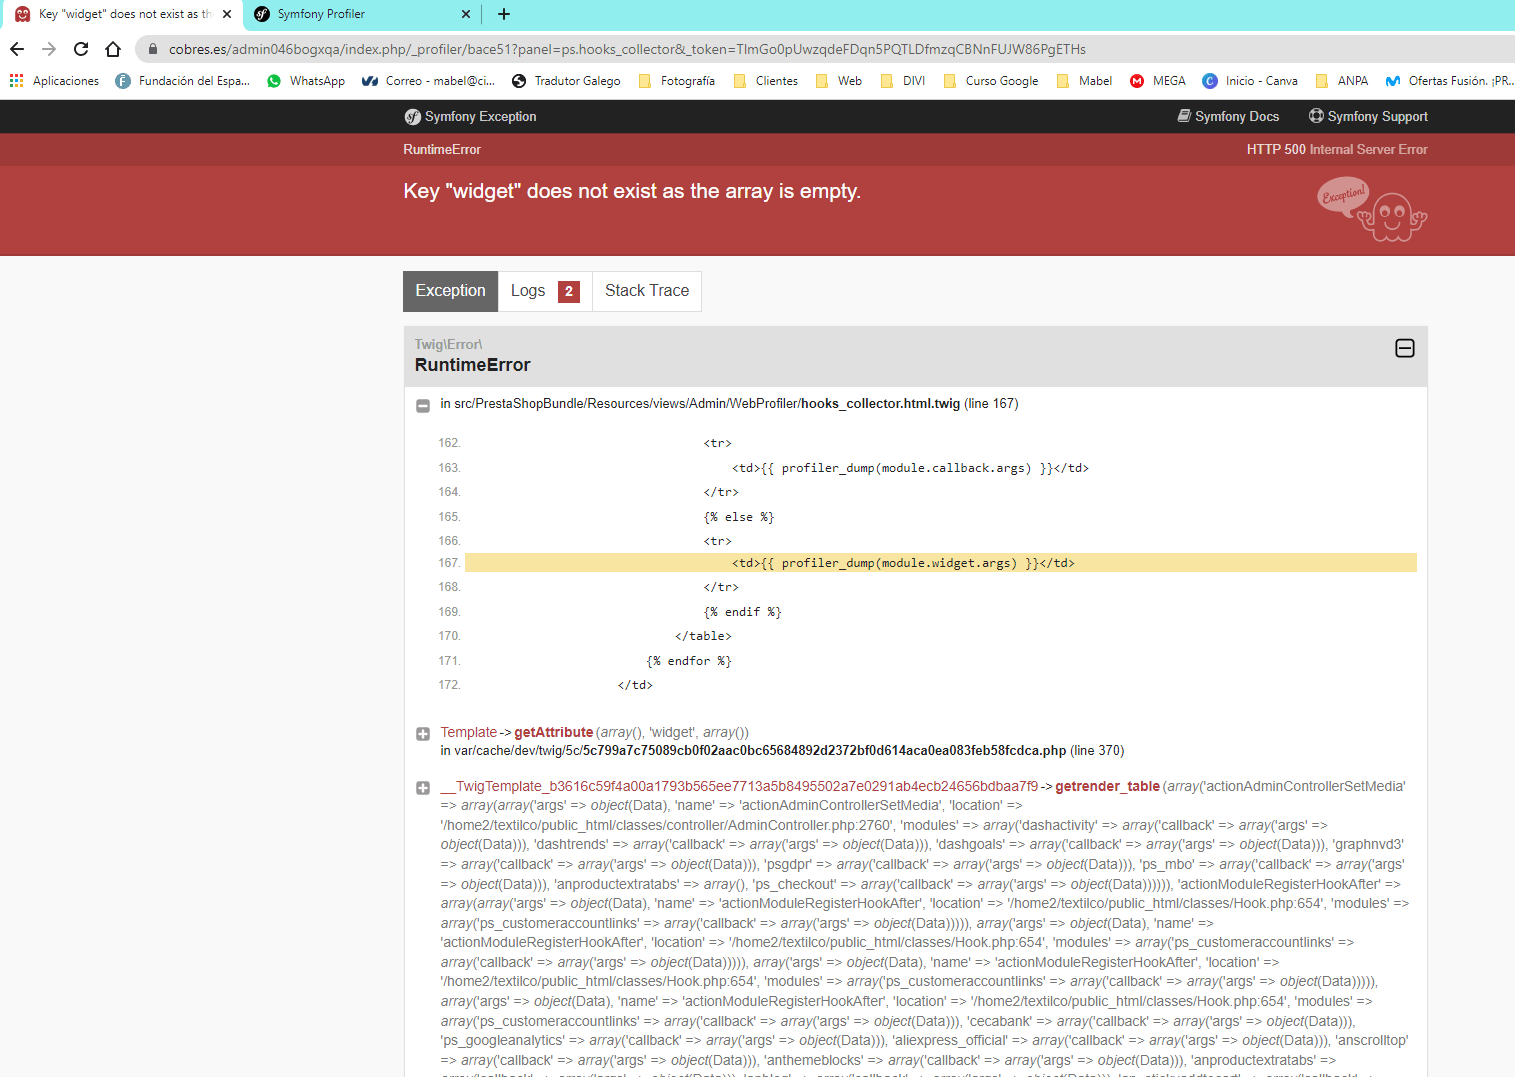Collapse the hooks_collector.html.twig trace entry
Viewport: 1515px width, 1077px height.
click(423, 406)
